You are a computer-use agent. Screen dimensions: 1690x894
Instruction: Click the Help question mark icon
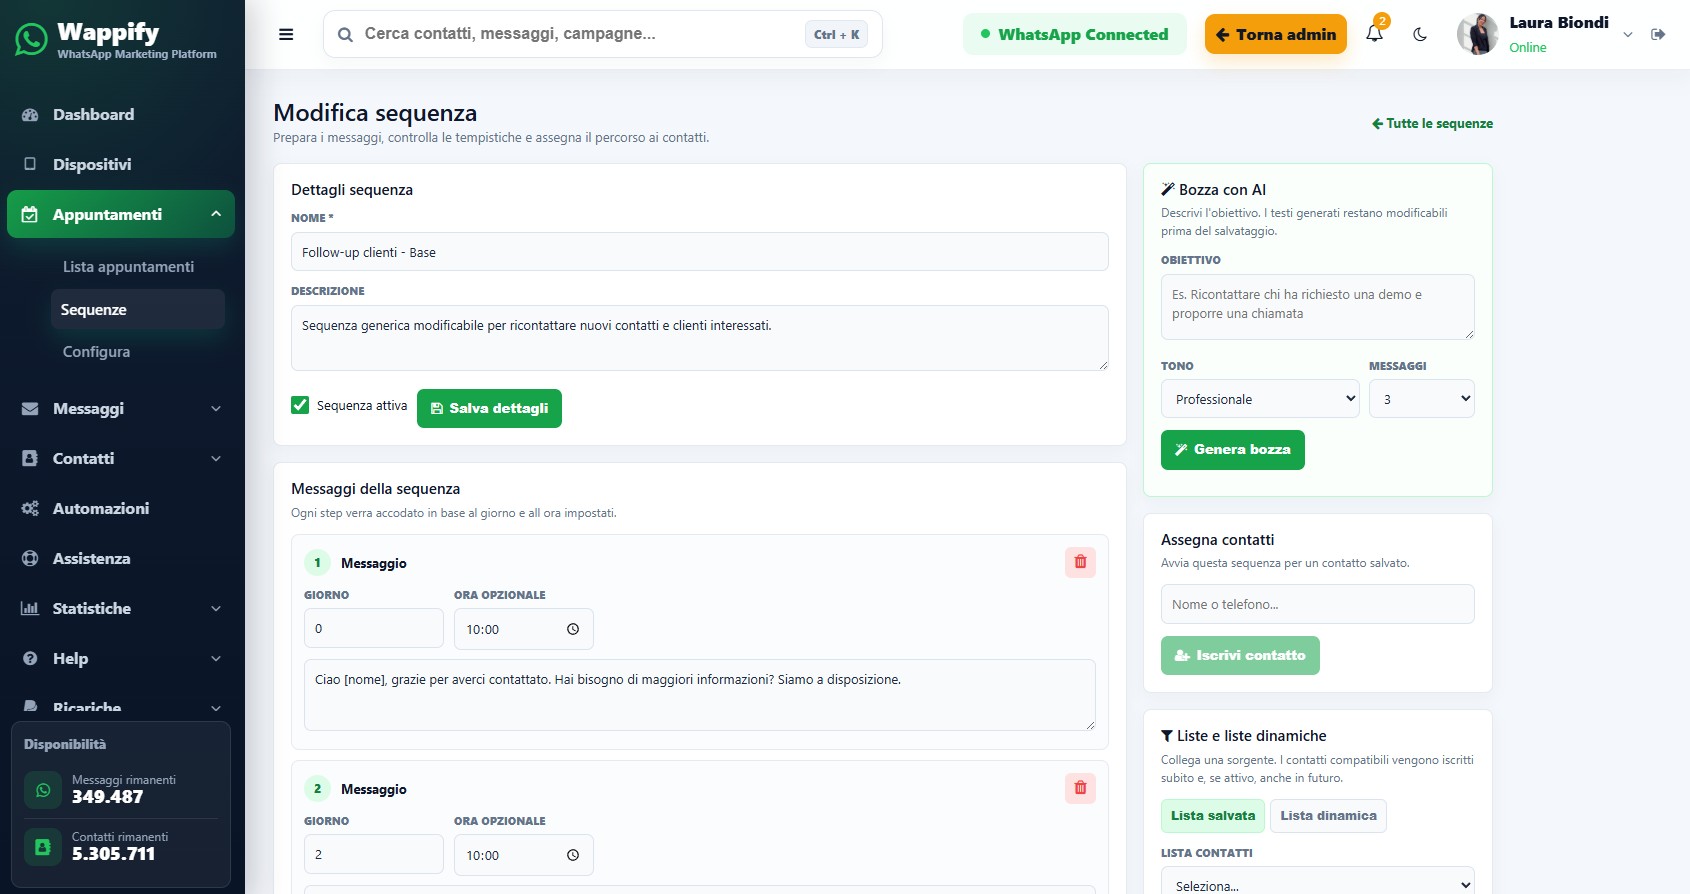click(x=30, y=658)
